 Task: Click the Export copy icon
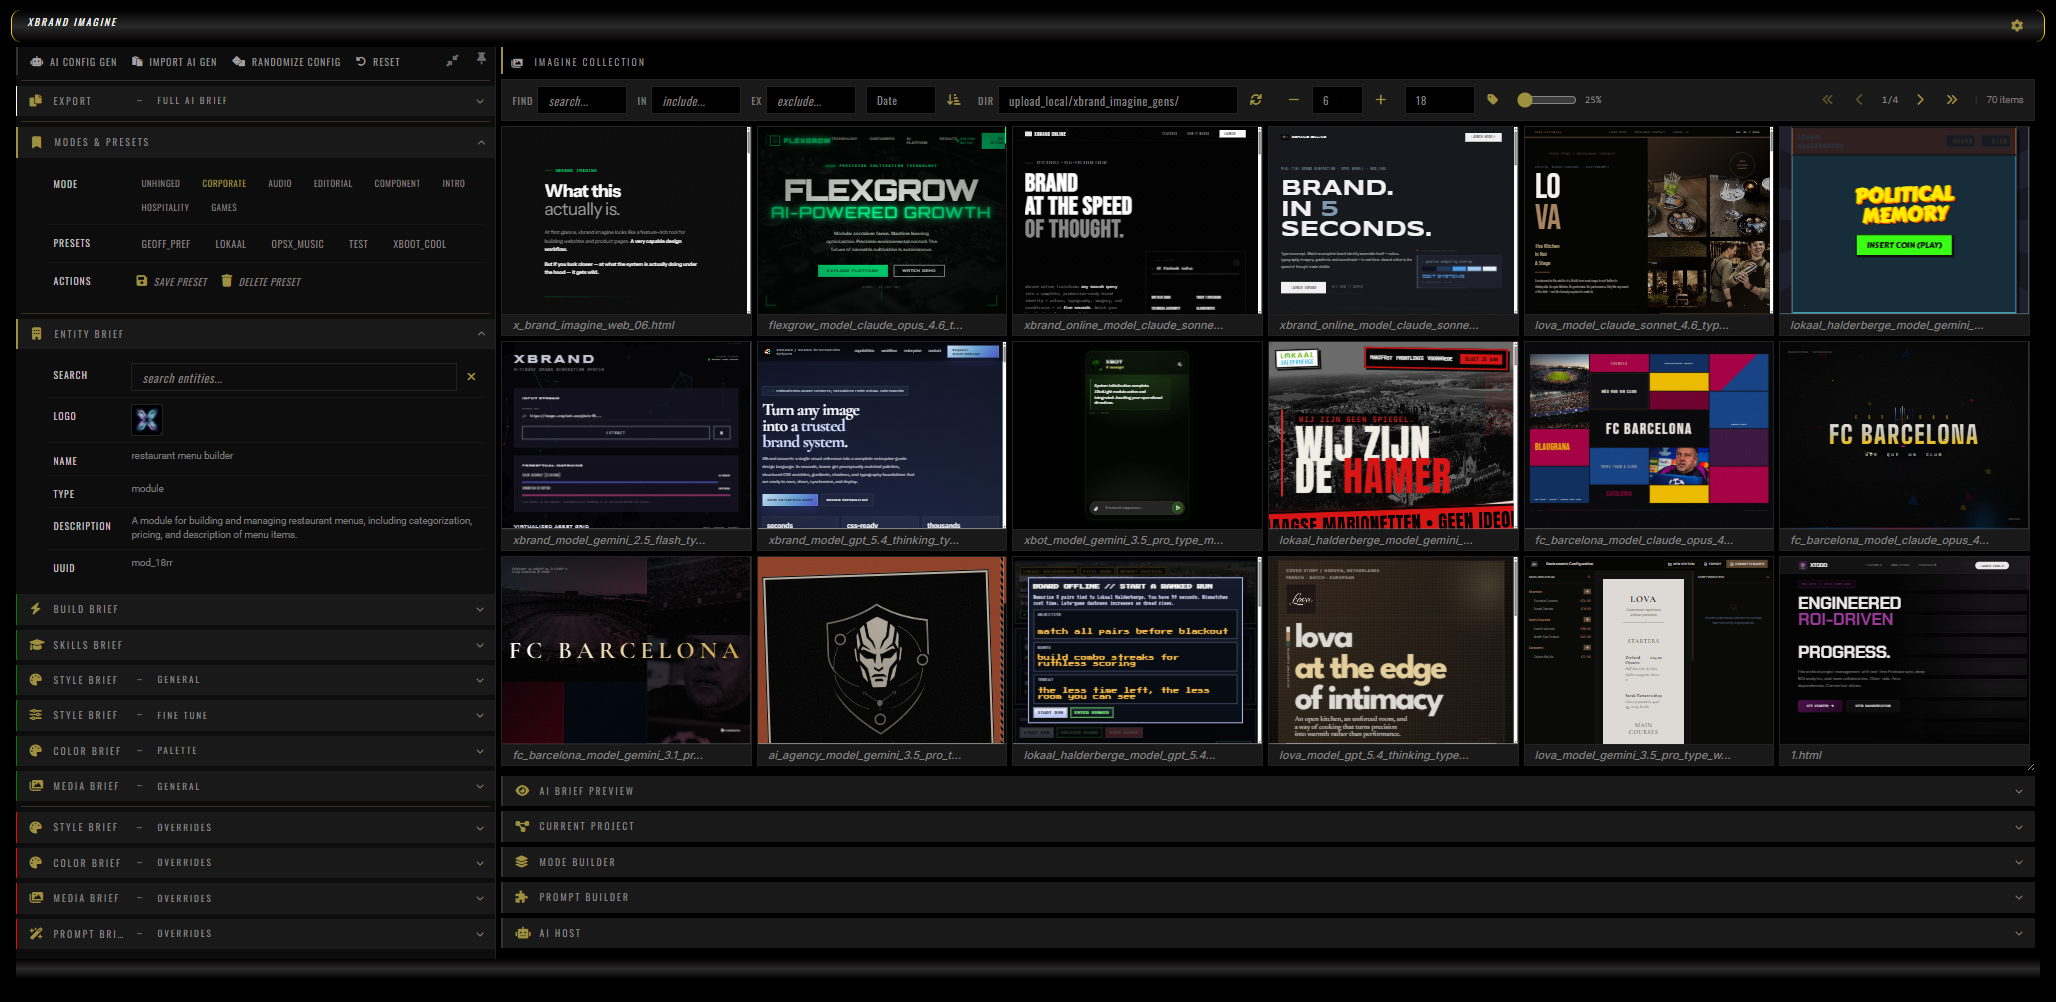coord(36,101)
